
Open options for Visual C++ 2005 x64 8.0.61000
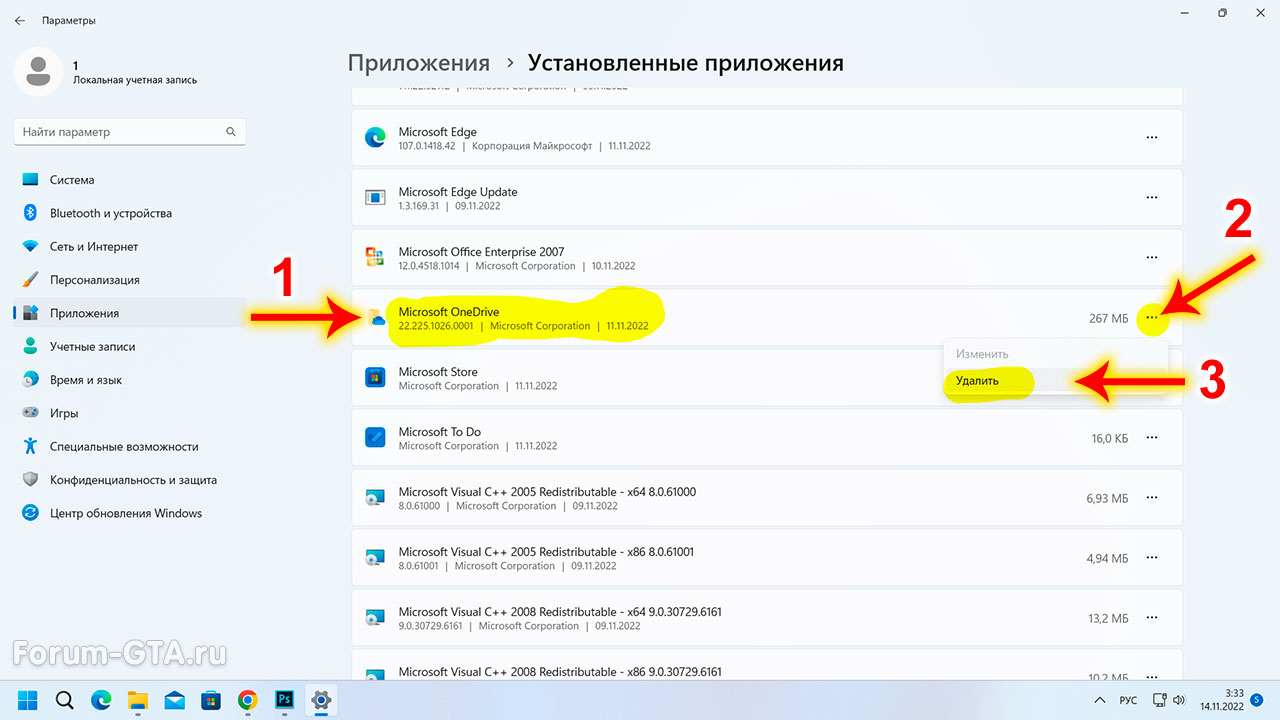click(1152, 498)
